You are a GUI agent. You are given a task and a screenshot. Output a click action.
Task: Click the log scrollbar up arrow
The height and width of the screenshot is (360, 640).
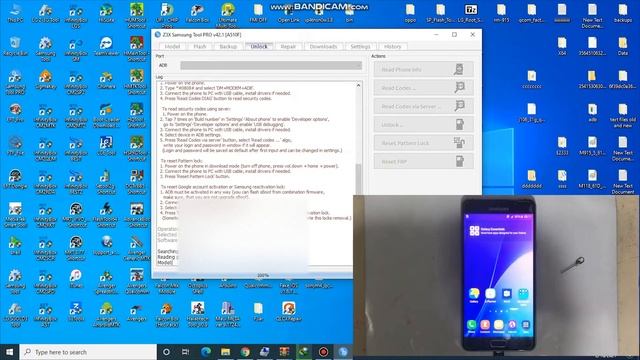[x=358, y=85]
